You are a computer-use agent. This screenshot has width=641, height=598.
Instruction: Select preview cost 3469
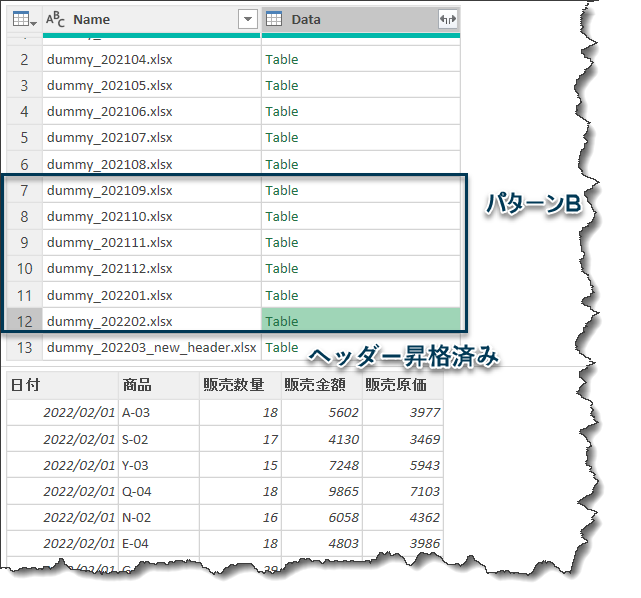click(403, 439)
